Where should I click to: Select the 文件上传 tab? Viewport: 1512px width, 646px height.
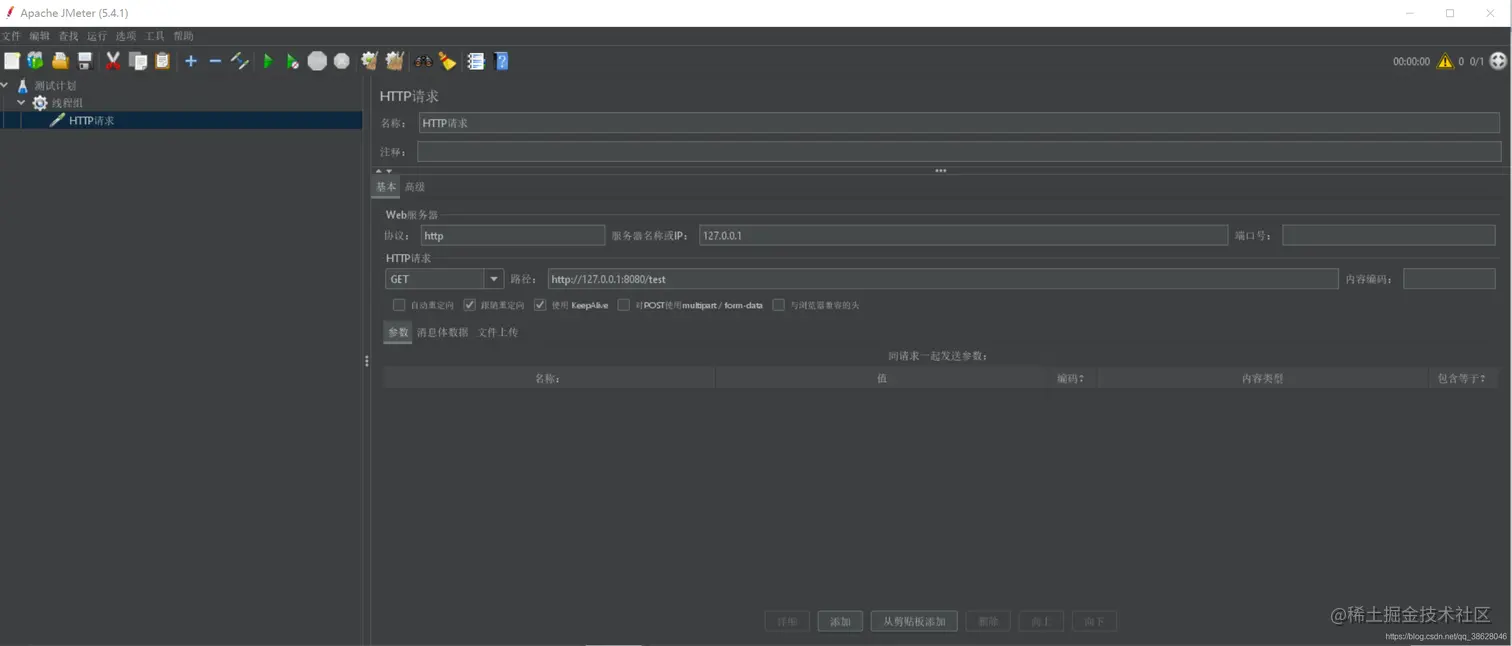[x=497, y=332]
